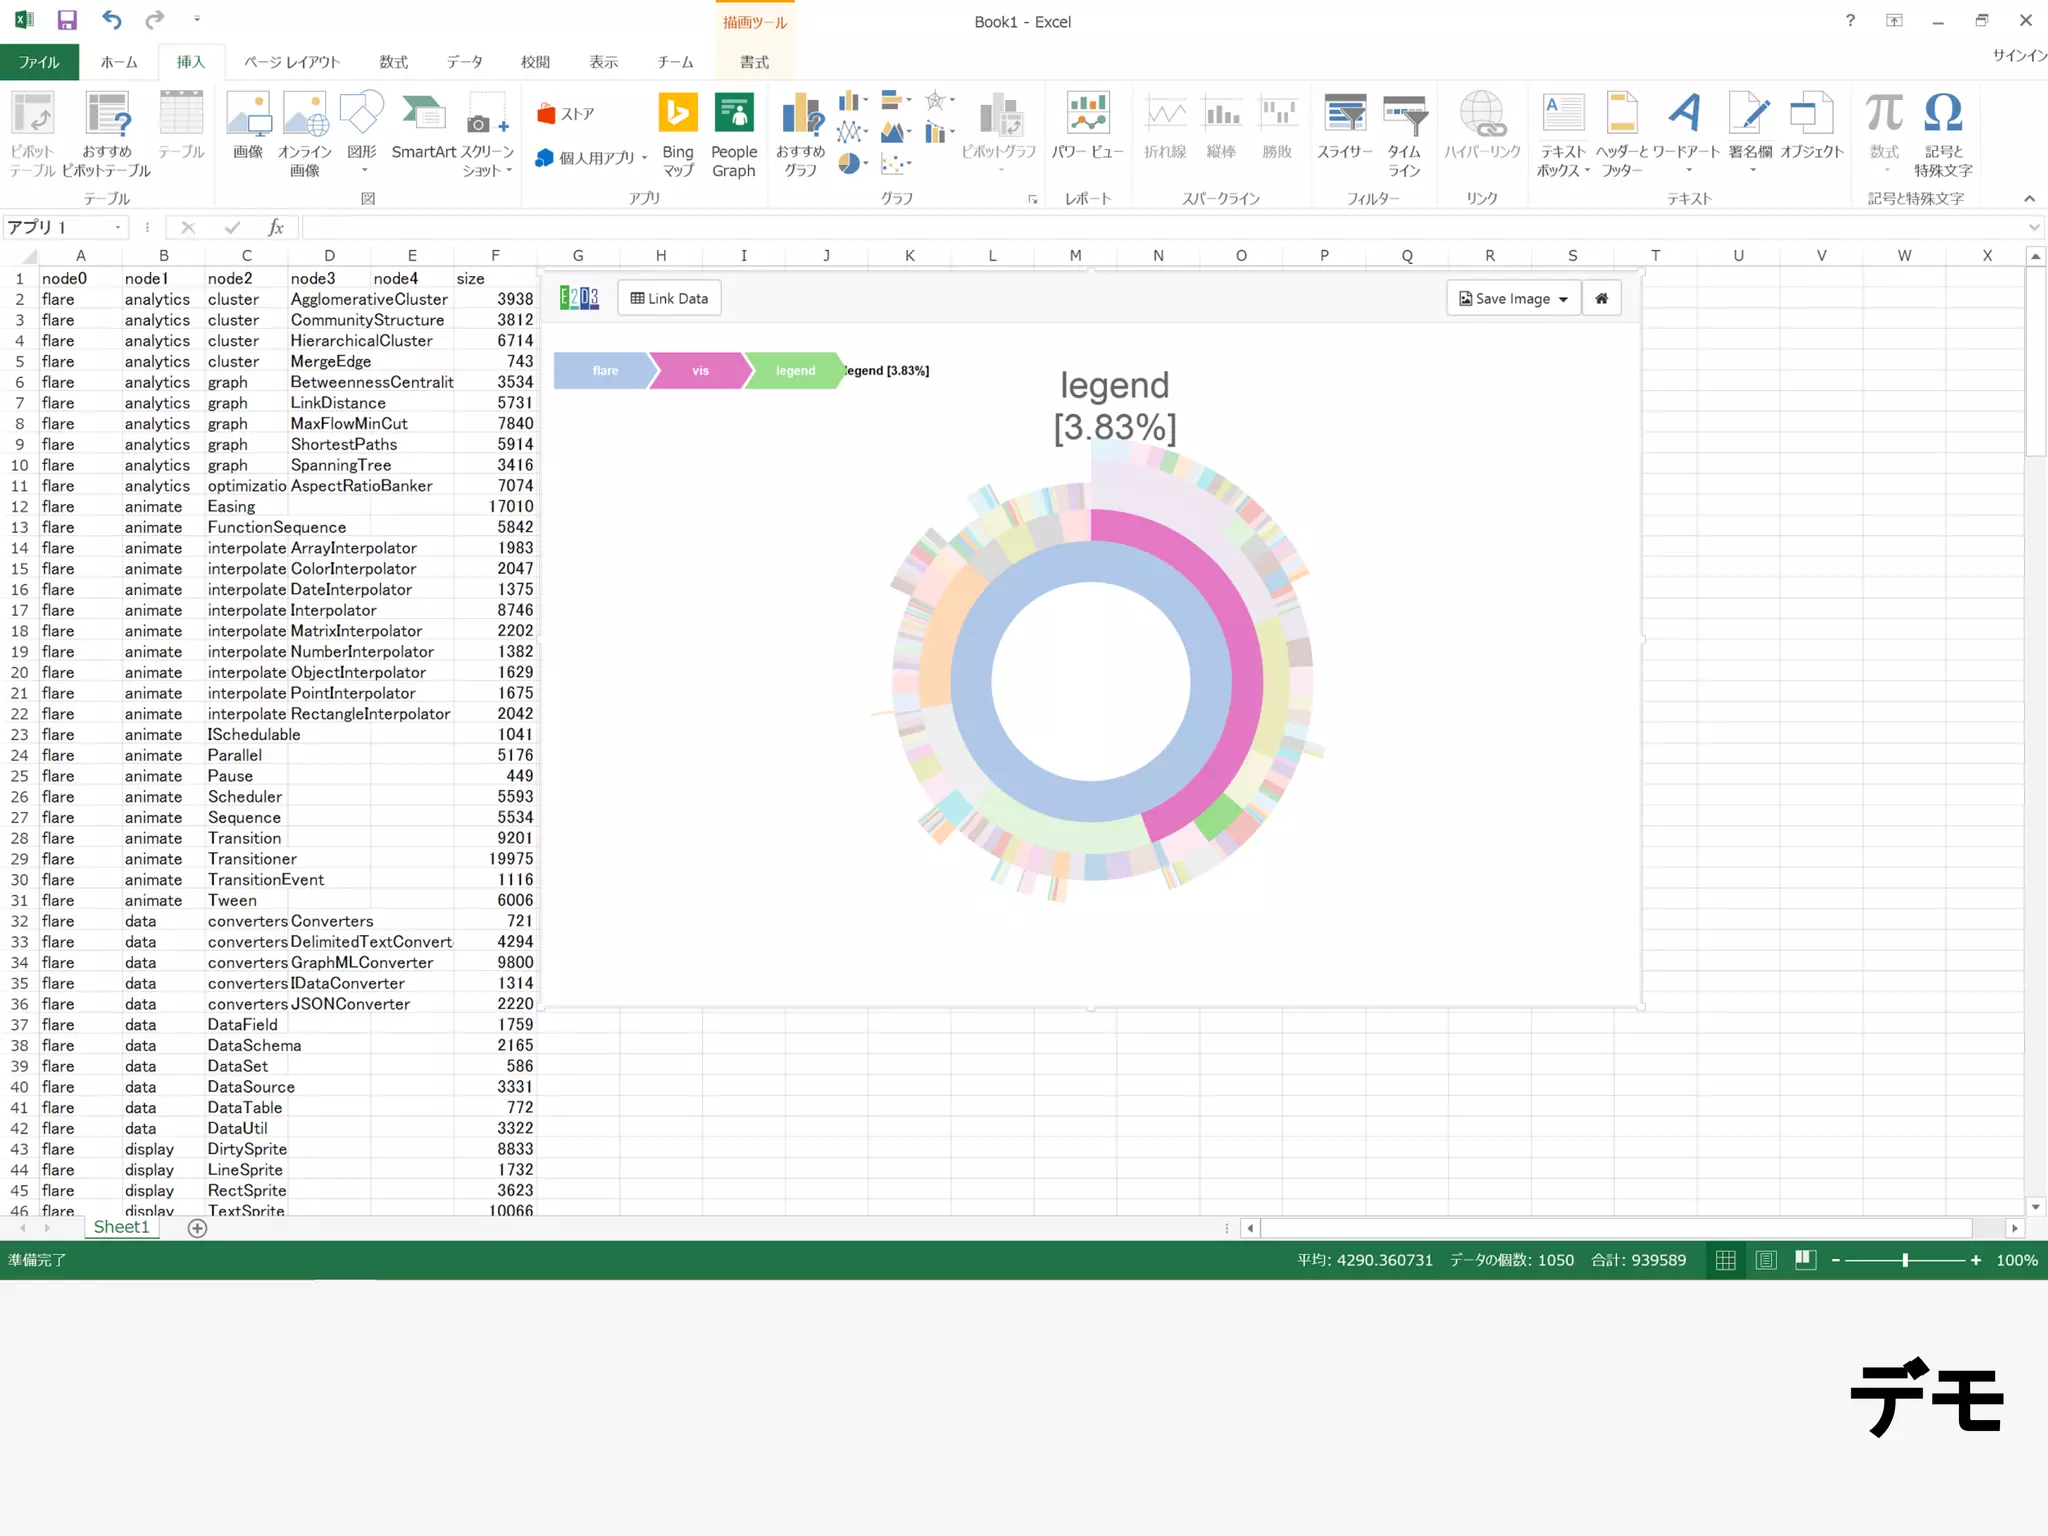Open the ファイル menu tab
This screenshot has height=1536, width=2048.
pos(39,62)
